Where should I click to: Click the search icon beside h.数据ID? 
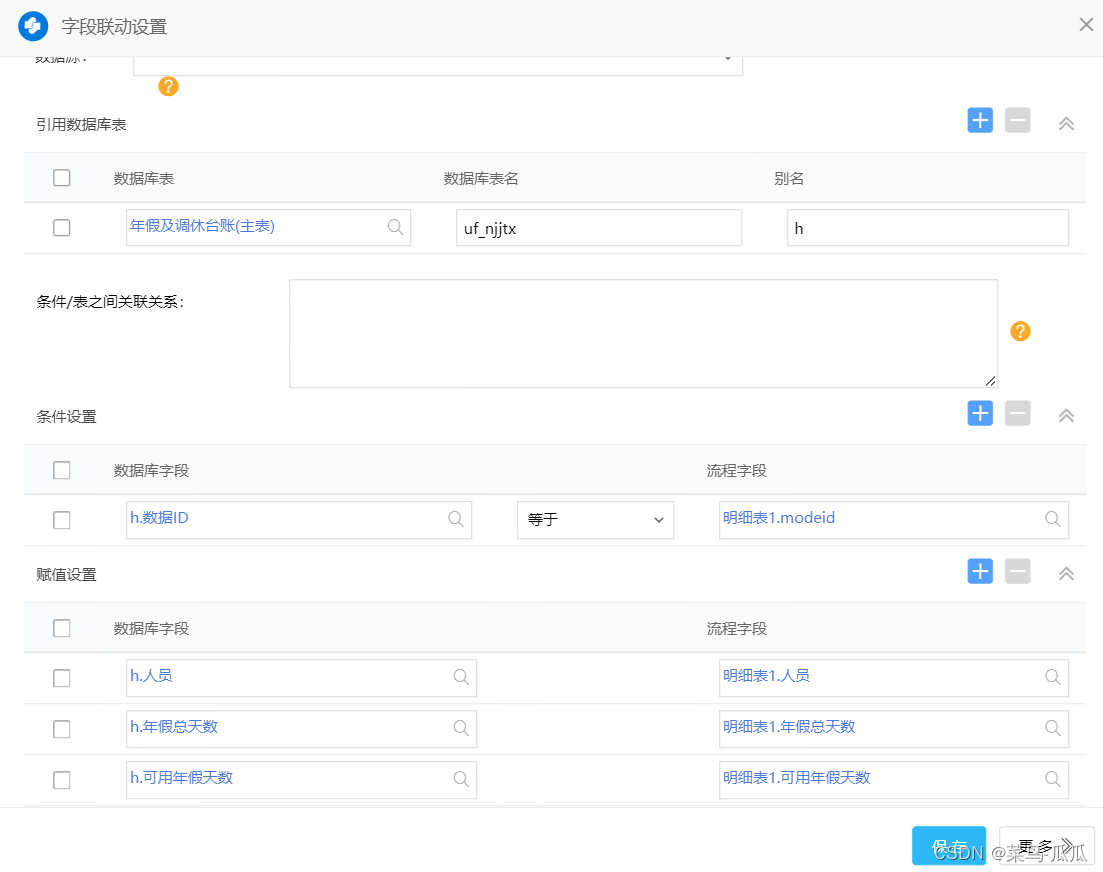pos(456,519)
